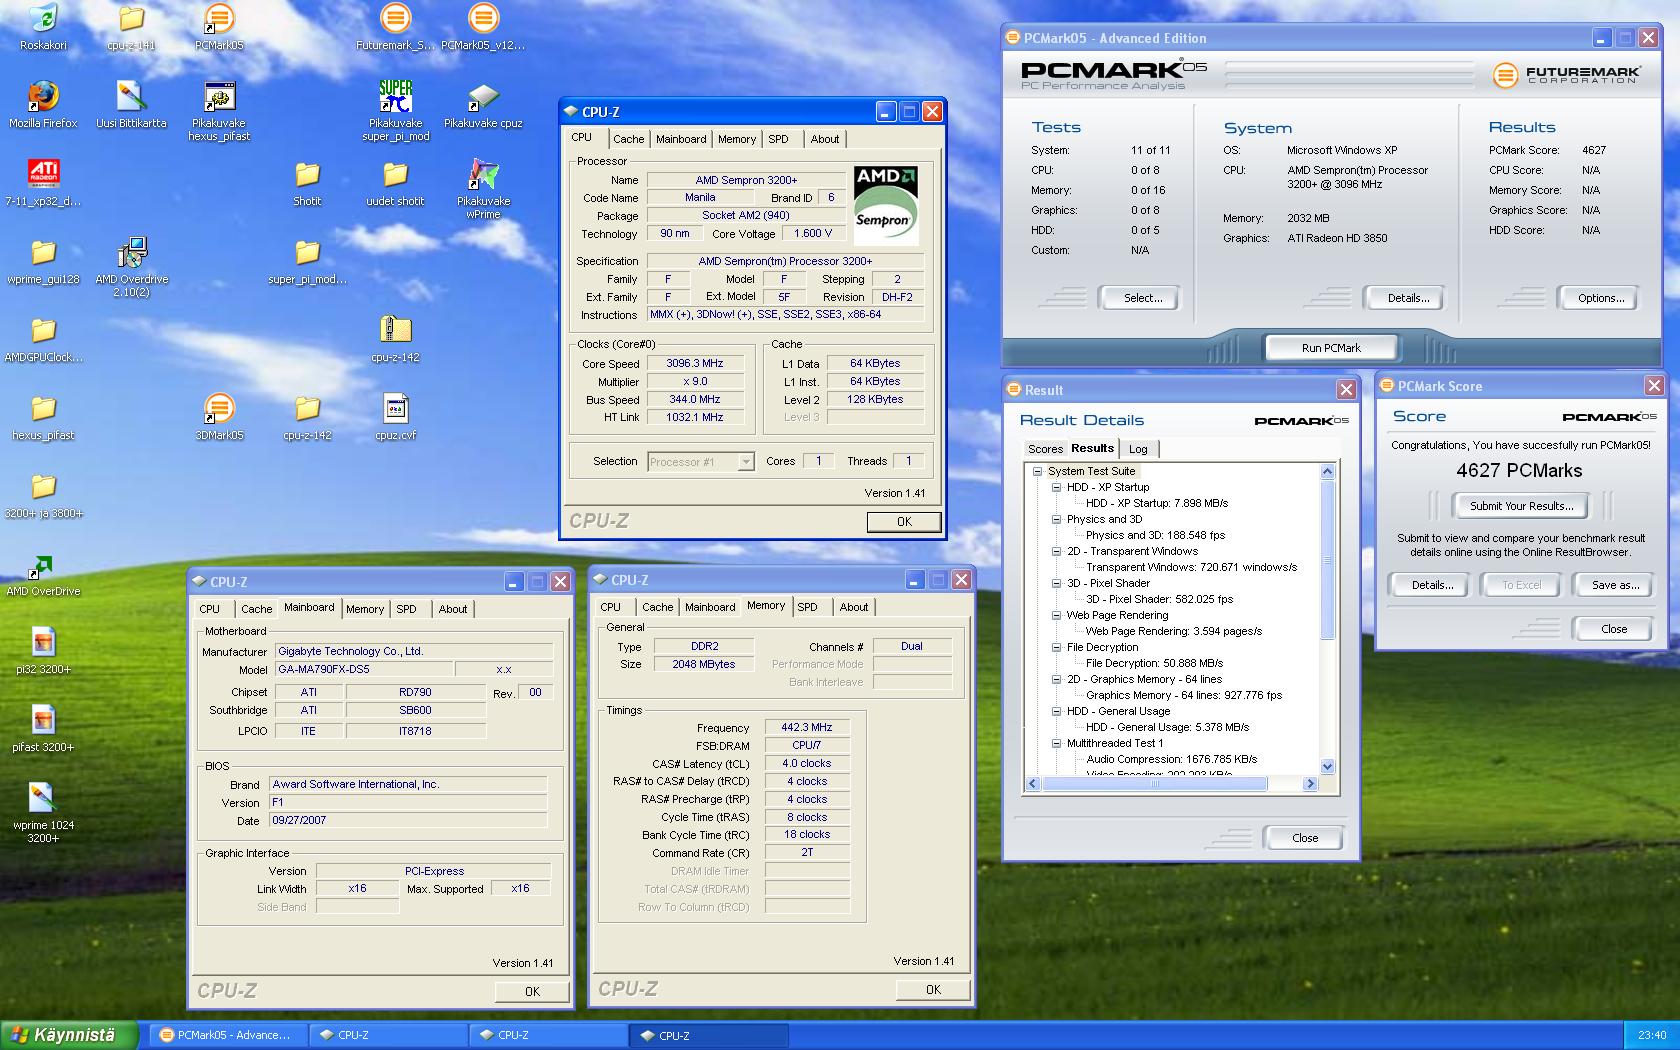Launch Mozilla Firefox from desktop

(x=43, y=97)
